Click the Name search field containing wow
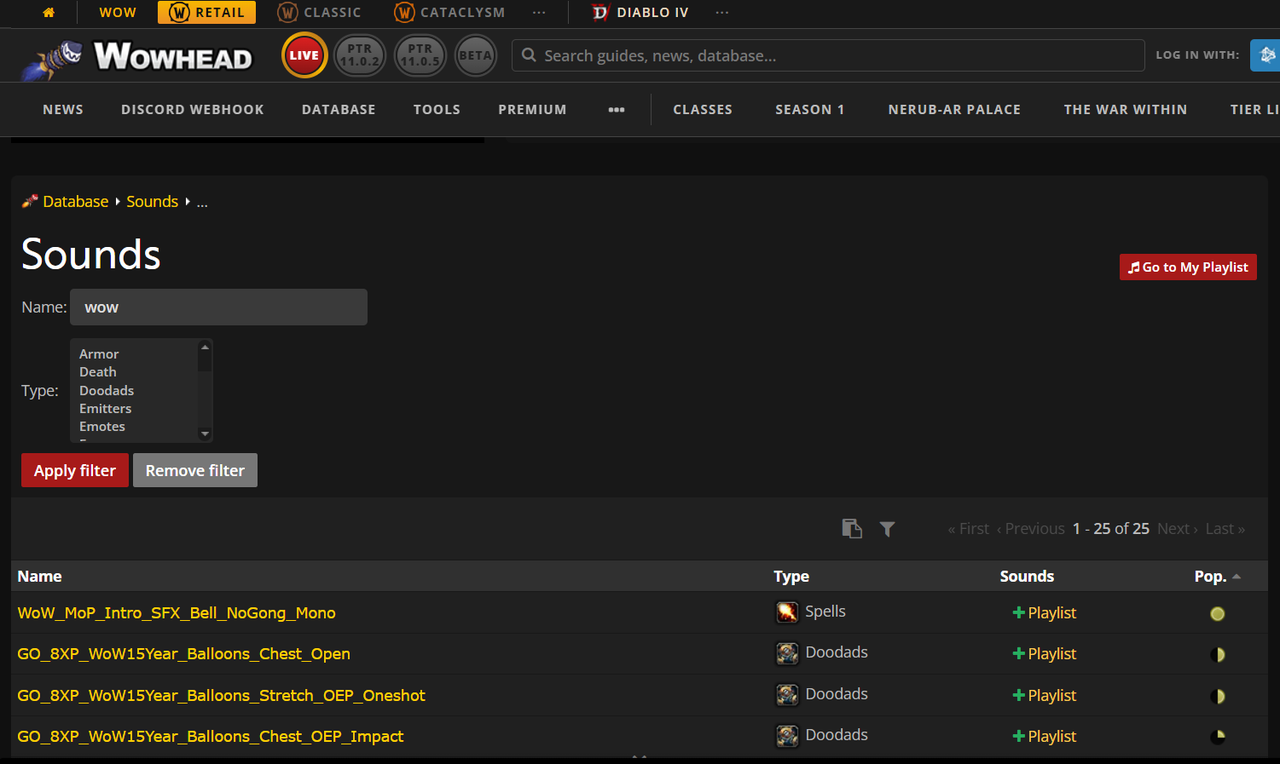The width and height of the screenshot is (1280, 764). point(218,307)
